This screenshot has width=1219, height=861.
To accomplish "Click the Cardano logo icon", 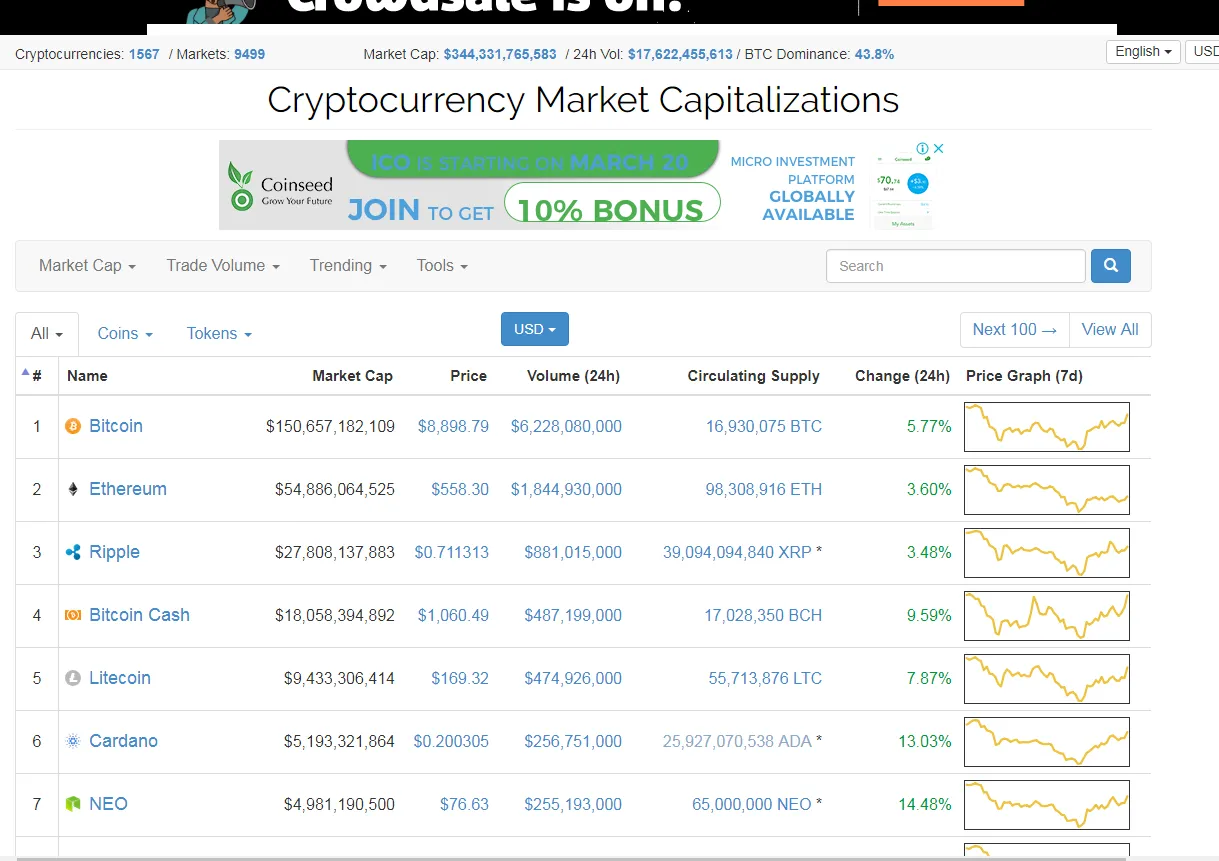I will tap(72, 741).
